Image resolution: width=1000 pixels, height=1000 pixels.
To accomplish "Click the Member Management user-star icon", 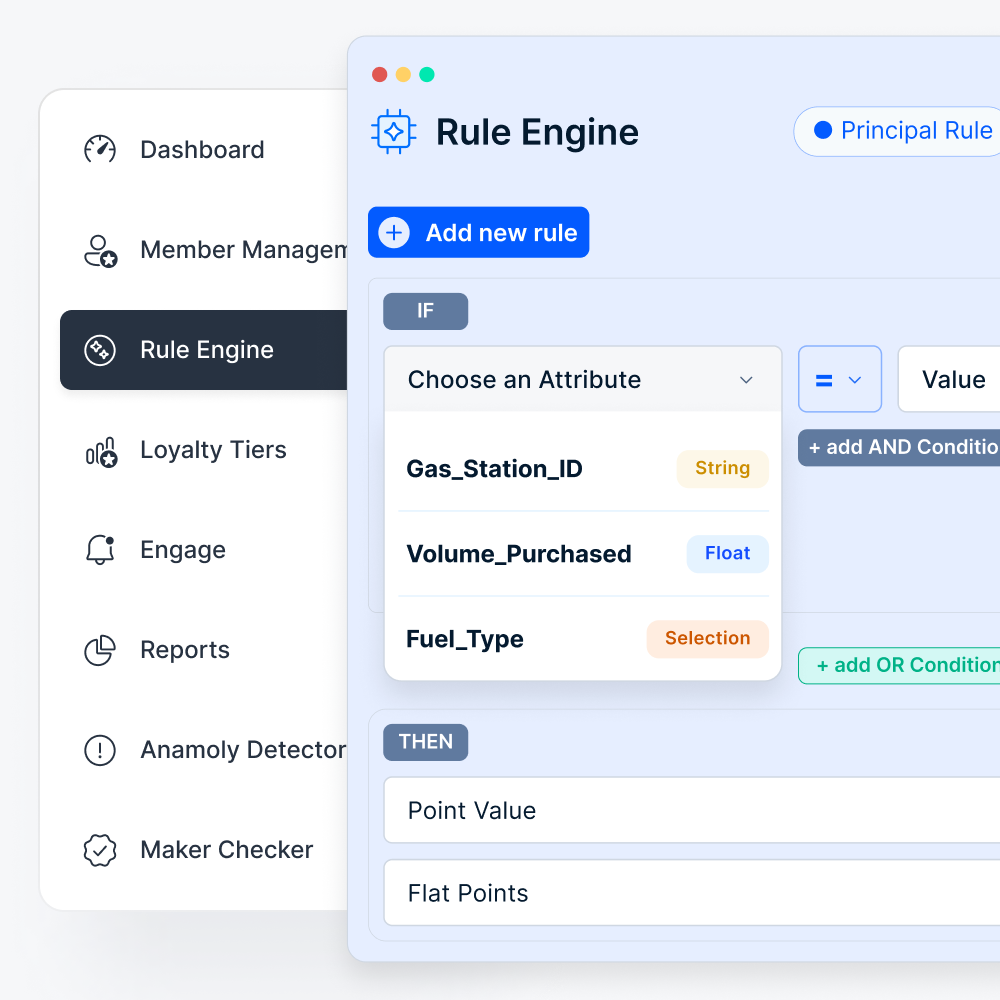I will [100, 251].
